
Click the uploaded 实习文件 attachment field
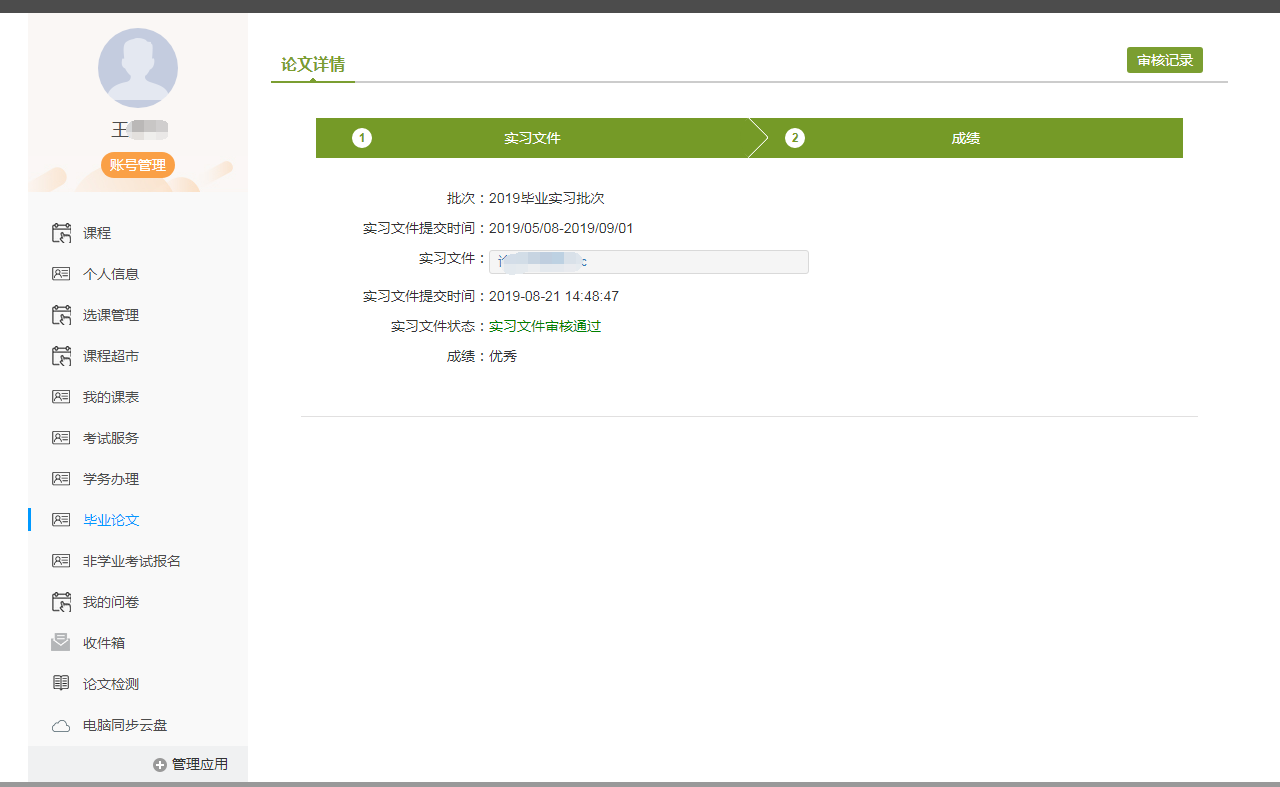click(648, 262)
